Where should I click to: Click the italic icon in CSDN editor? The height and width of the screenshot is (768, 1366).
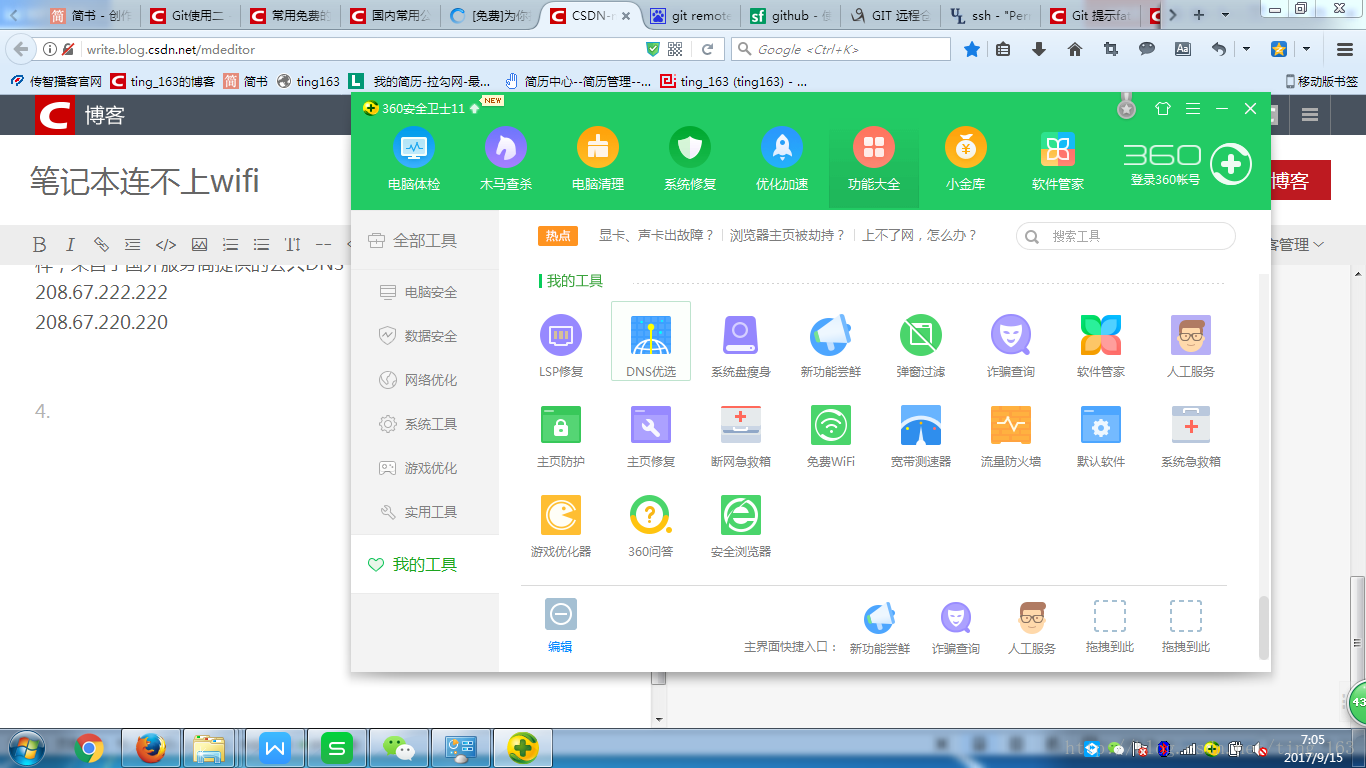[x=70, y=244]
